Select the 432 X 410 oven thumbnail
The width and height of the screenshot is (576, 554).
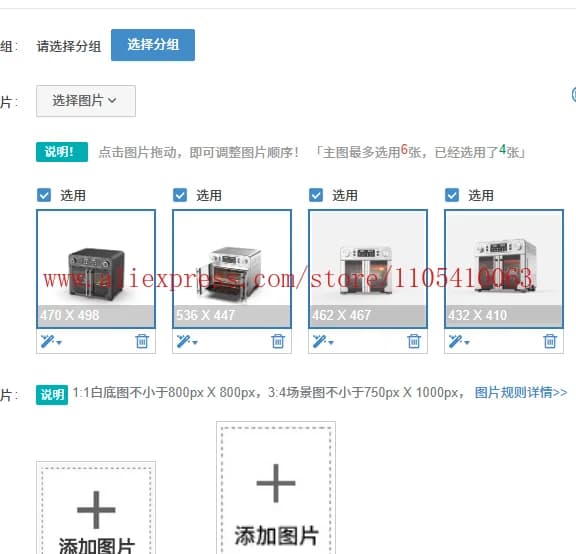(504, 269)
